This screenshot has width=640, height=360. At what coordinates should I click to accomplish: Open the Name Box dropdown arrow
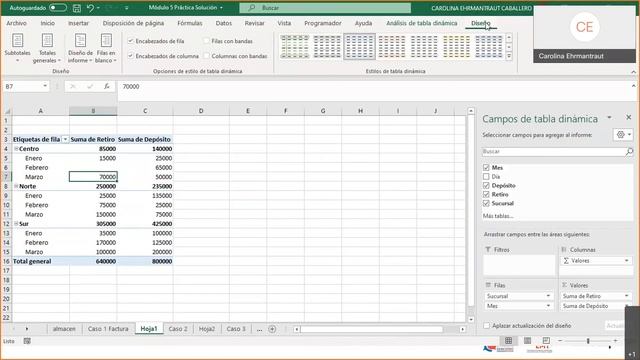(45, 86)
